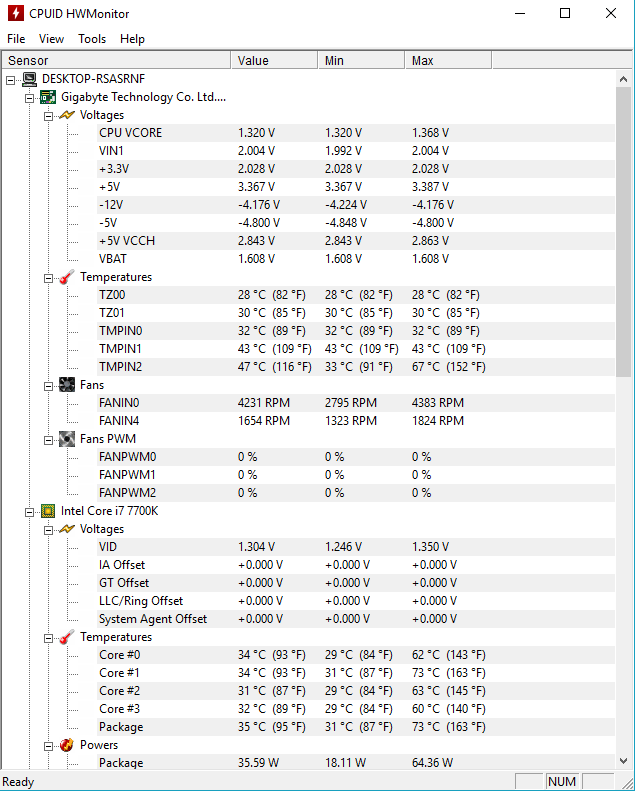Collapse the Gigabyte Technology node
The image size is (635, 791).
tap(29, 97)
